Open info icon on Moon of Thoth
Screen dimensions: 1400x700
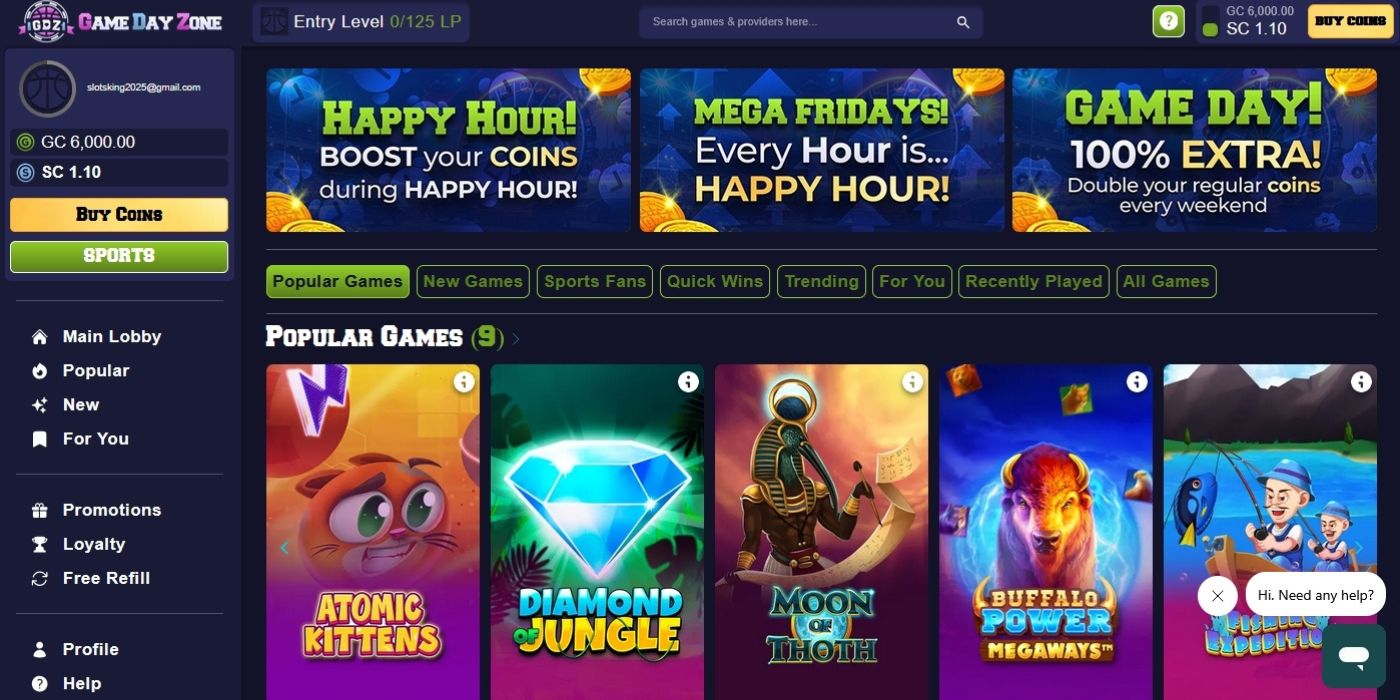912,381
